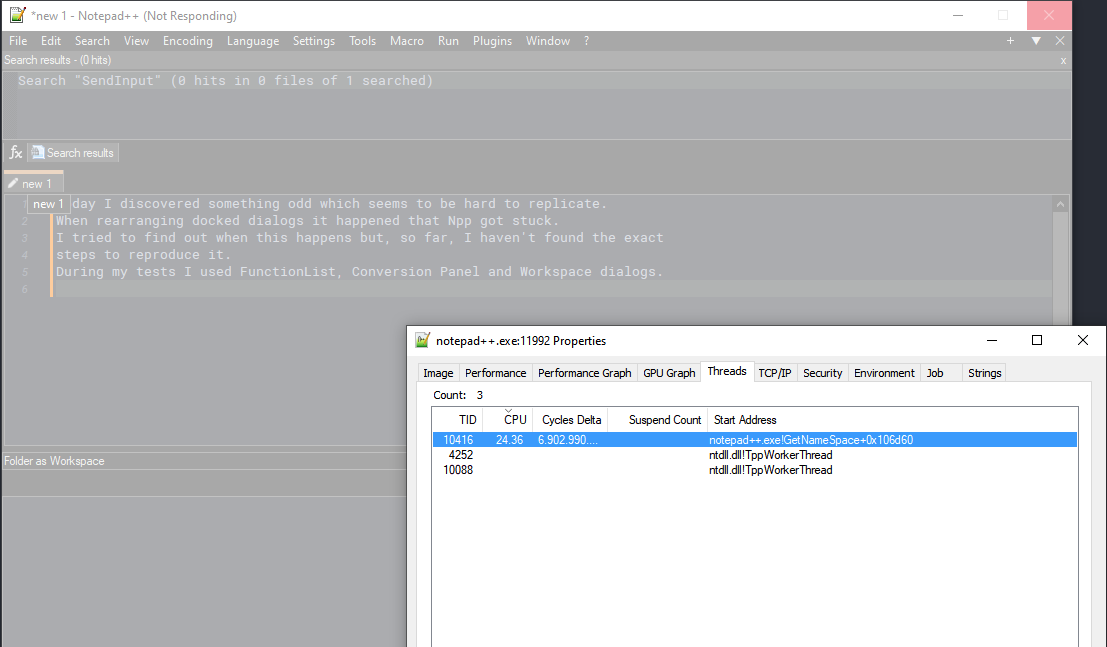1107x647 pixels.
Task: Minimize the Properties window
Action: click(x=992, y=340)
